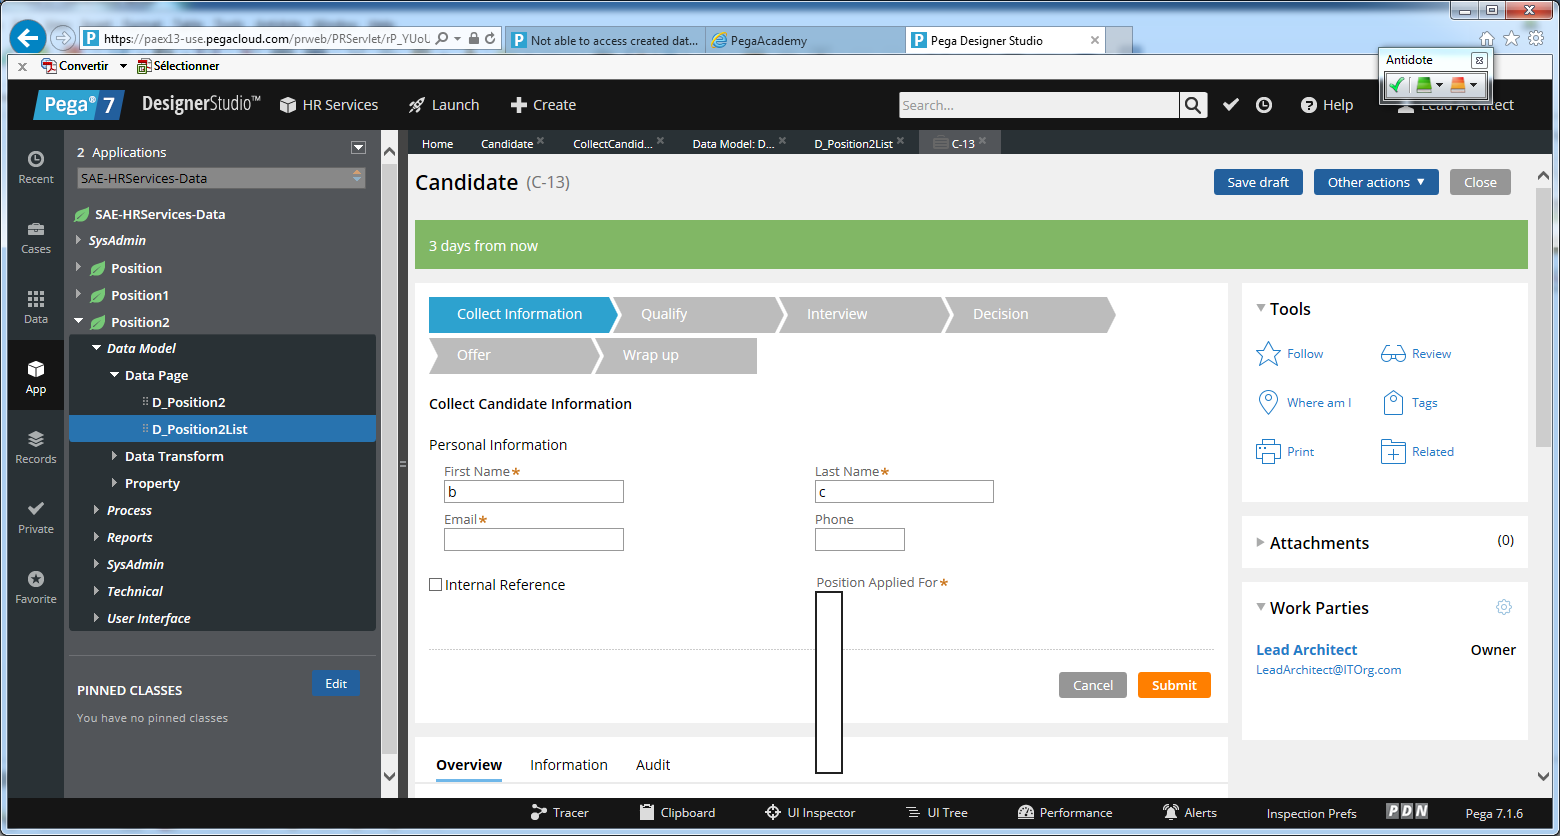Click the Print tool

coord(1285,452)
